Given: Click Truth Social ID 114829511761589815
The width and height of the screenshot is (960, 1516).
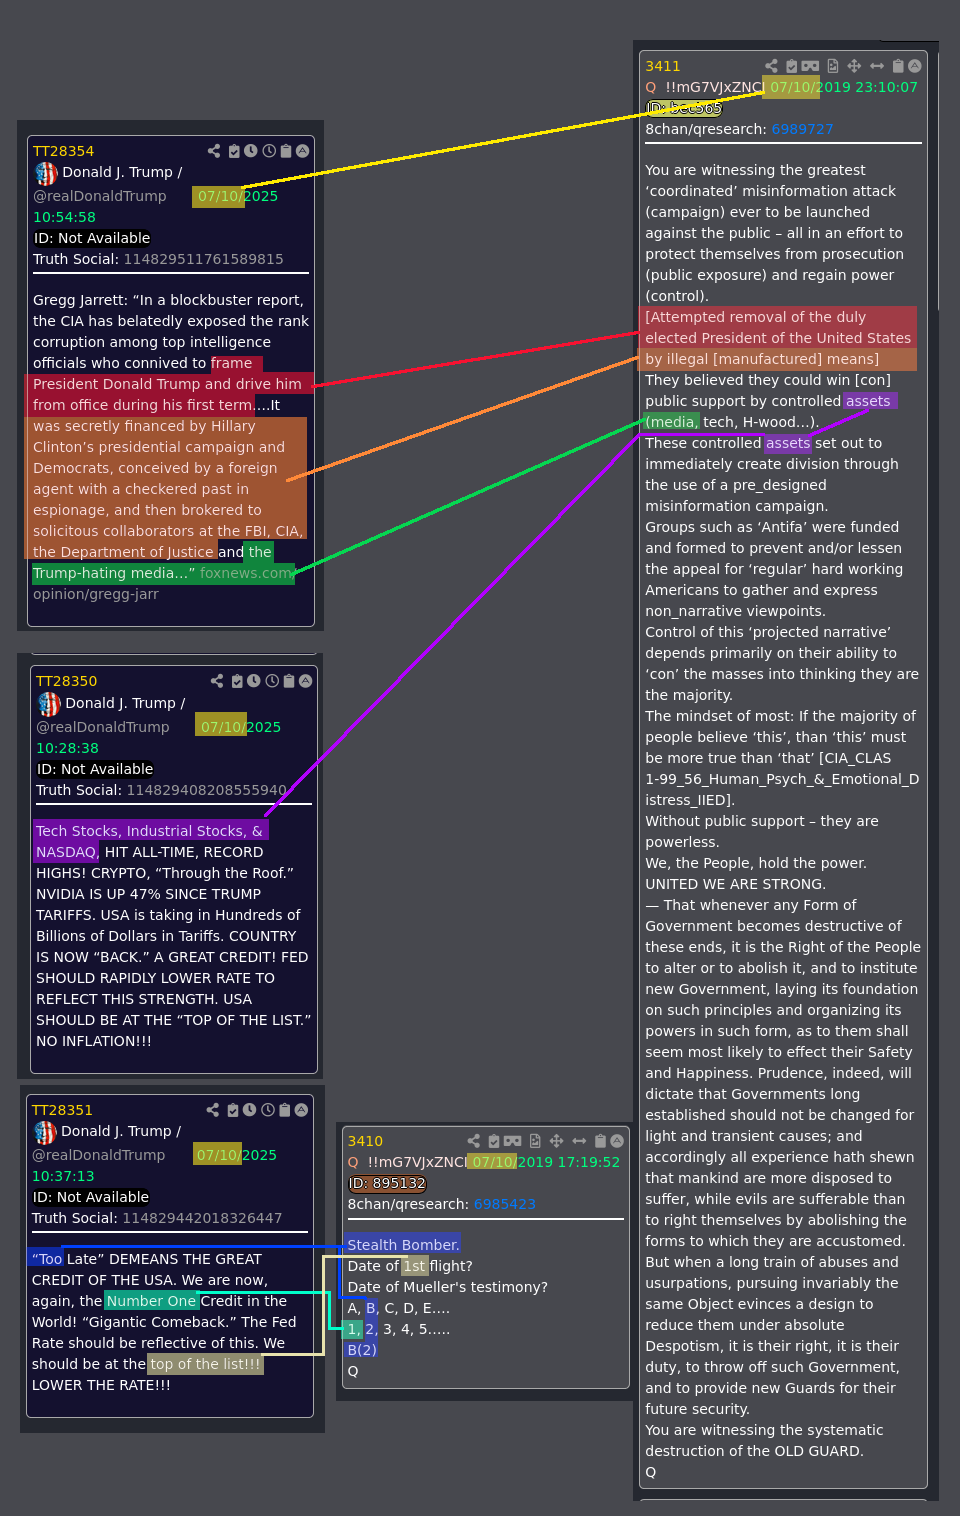Looking at the screenshot, I should (x=203, y=259).
